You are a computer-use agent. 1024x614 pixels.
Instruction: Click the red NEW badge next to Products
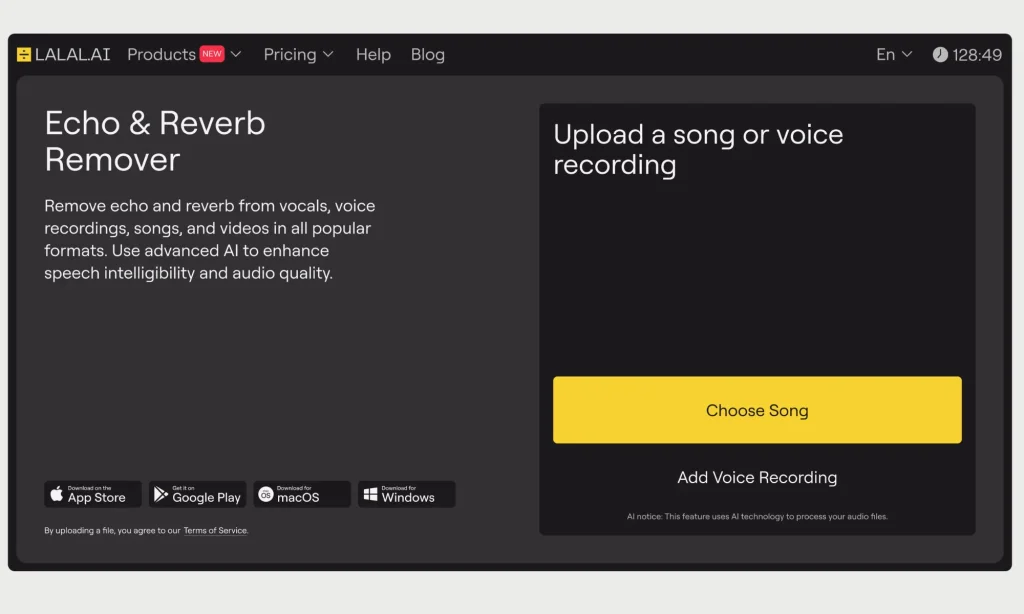point(212,54)
